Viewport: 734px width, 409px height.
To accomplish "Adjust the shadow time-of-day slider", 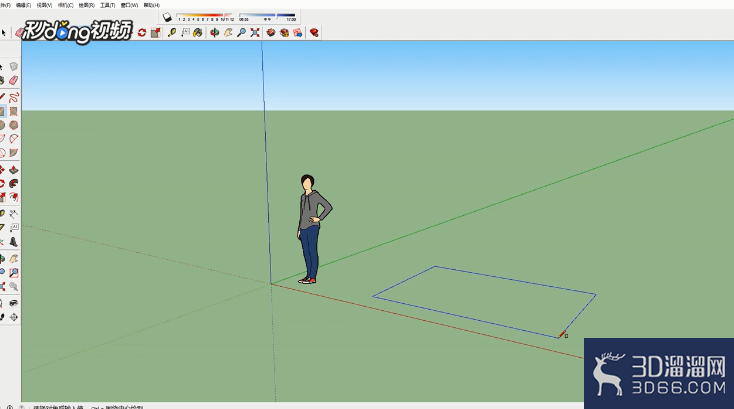I will point(267,18).
